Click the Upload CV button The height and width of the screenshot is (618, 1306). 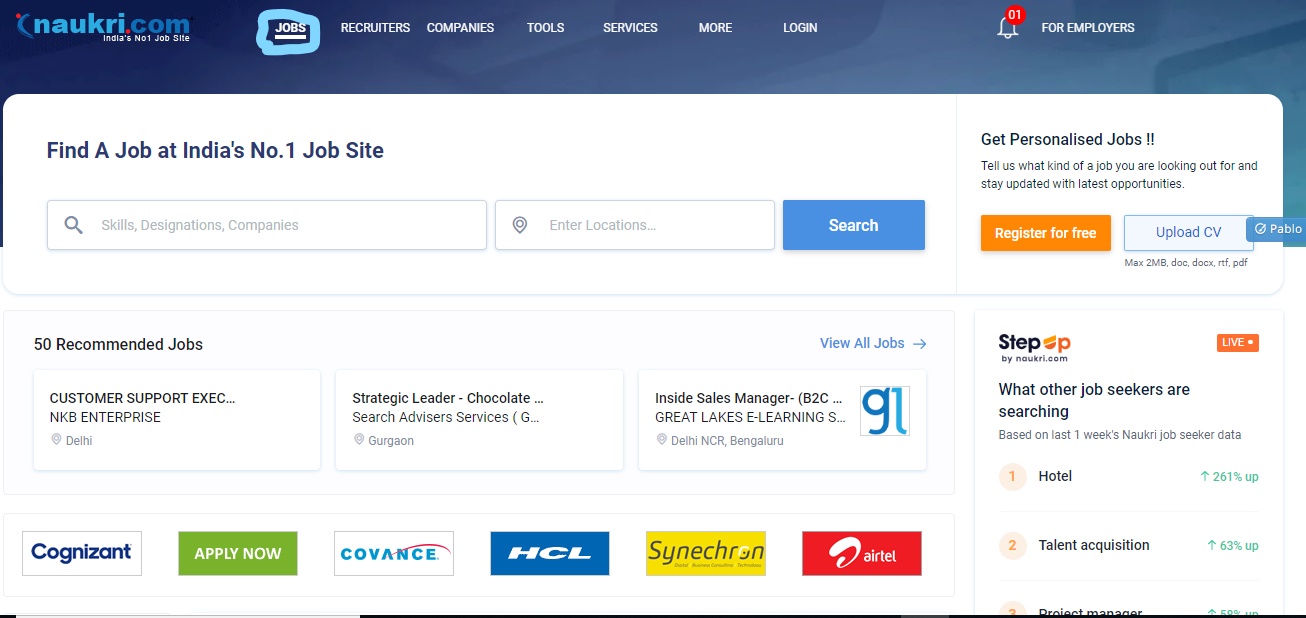(x=1189, y=232)
